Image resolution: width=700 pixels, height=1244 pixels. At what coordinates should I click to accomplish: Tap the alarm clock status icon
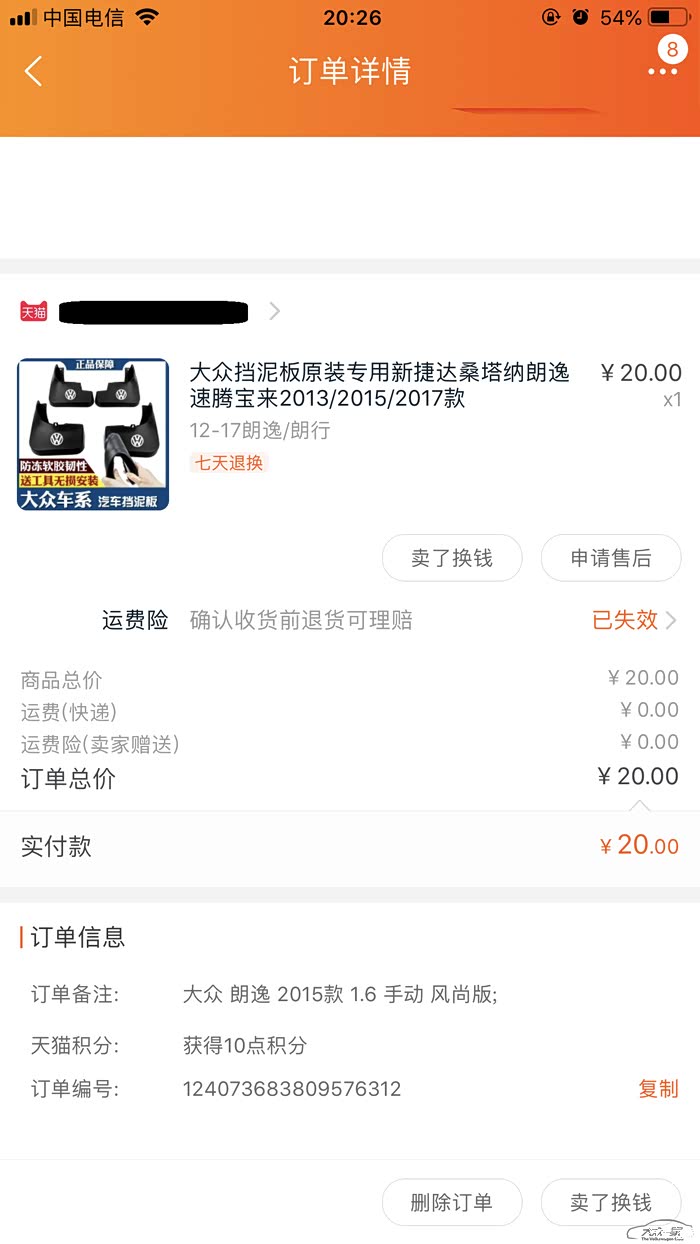point(581,17)
